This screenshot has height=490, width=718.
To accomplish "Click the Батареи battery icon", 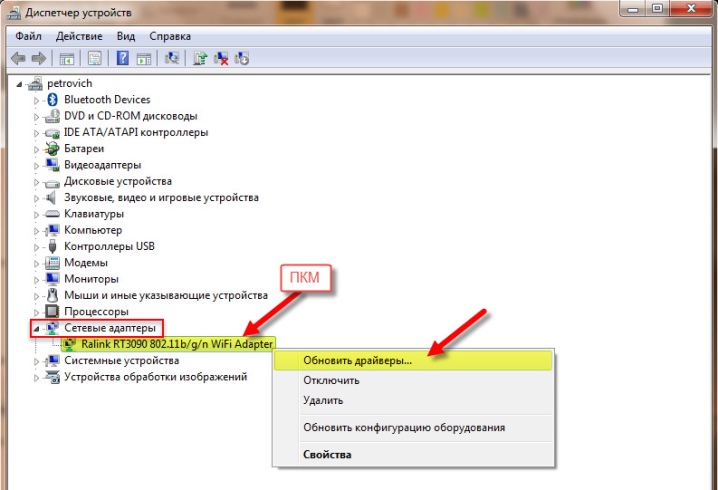I will (52, 148).
